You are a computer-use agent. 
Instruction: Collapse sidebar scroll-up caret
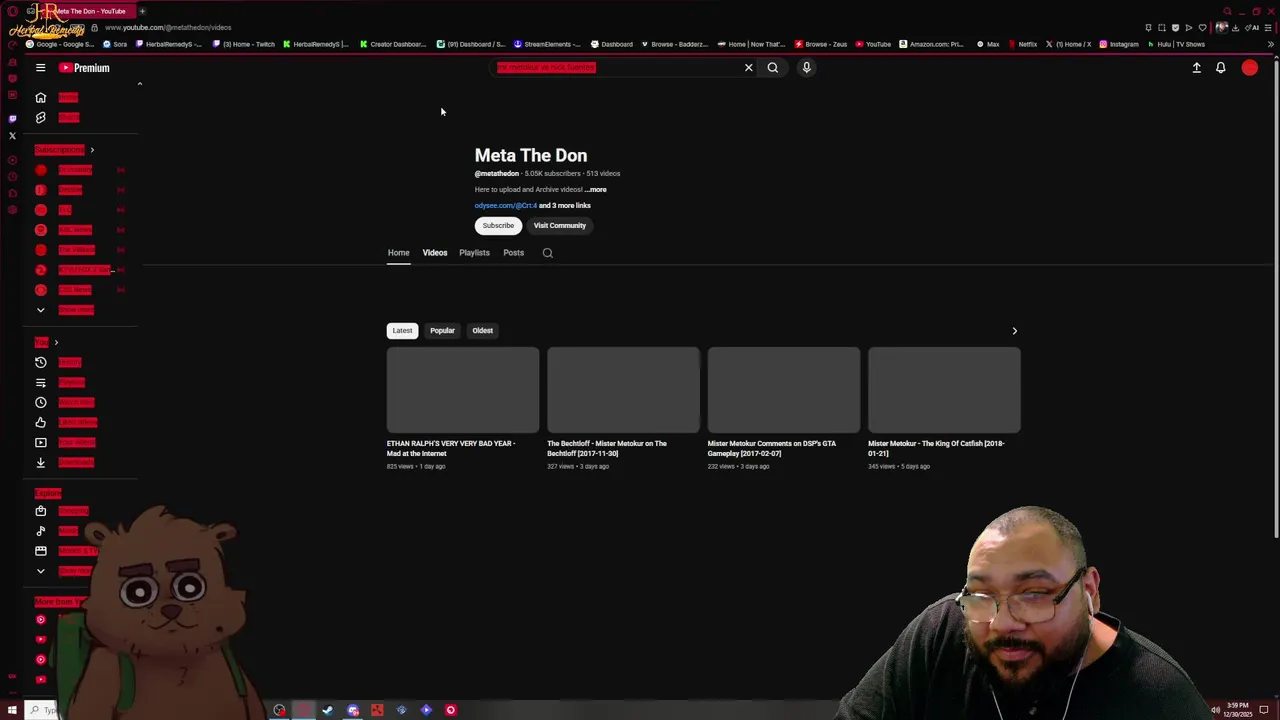click(140, 84)
